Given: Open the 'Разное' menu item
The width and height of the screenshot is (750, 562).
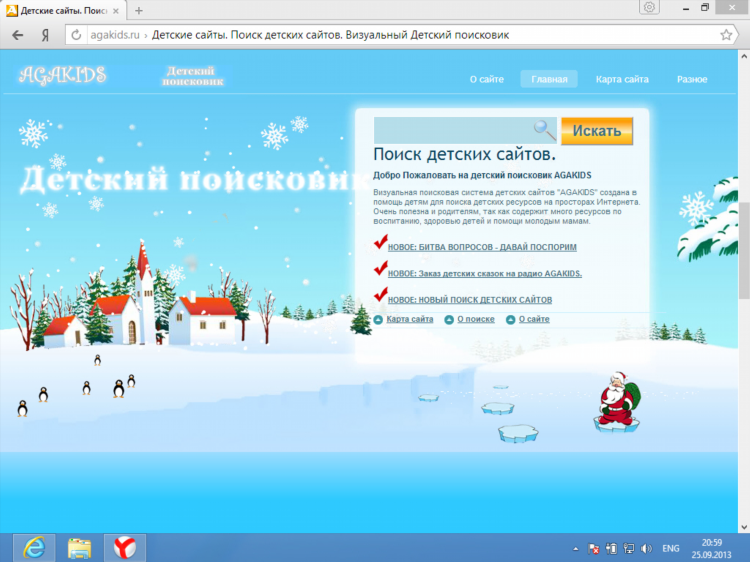Looking at the screenshot, I should pyautogui.click(x=692, y=79).
